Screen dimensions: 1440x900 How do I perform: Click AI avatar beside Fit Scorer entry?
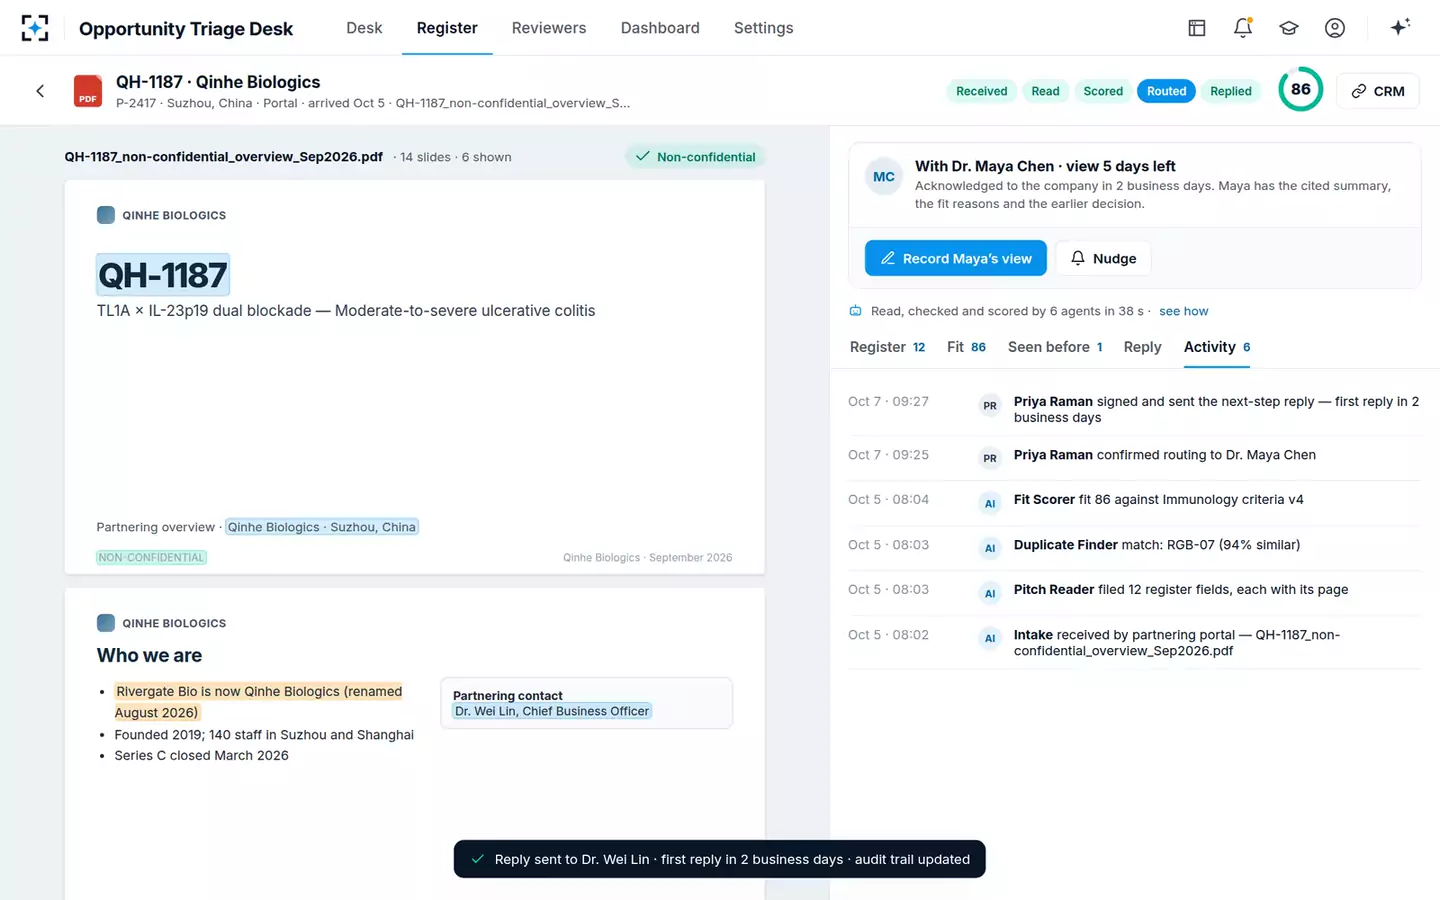coord(990,503)
